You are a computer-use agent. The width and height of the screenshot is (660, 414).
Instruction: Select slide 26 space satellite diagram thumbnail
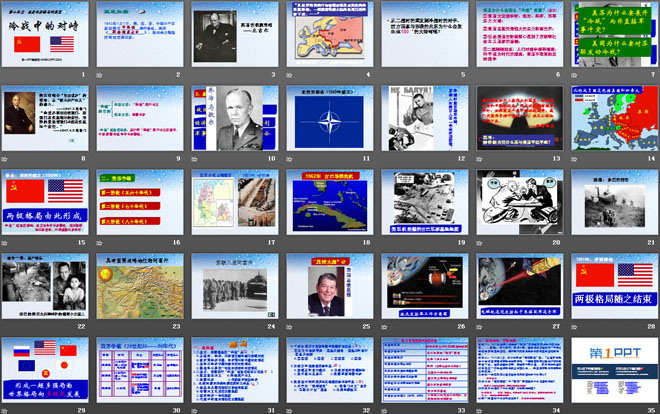pyautogui.click(x=425, y=286)
